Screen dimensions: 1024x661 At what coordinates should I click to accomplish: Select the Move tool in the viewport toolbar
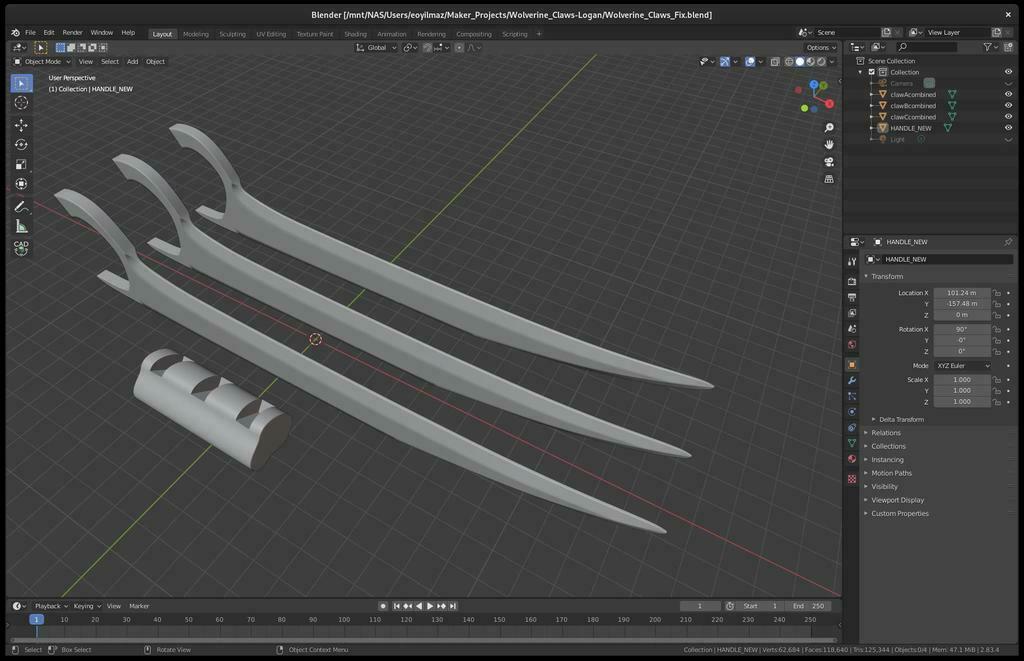(x=21, y=125)
